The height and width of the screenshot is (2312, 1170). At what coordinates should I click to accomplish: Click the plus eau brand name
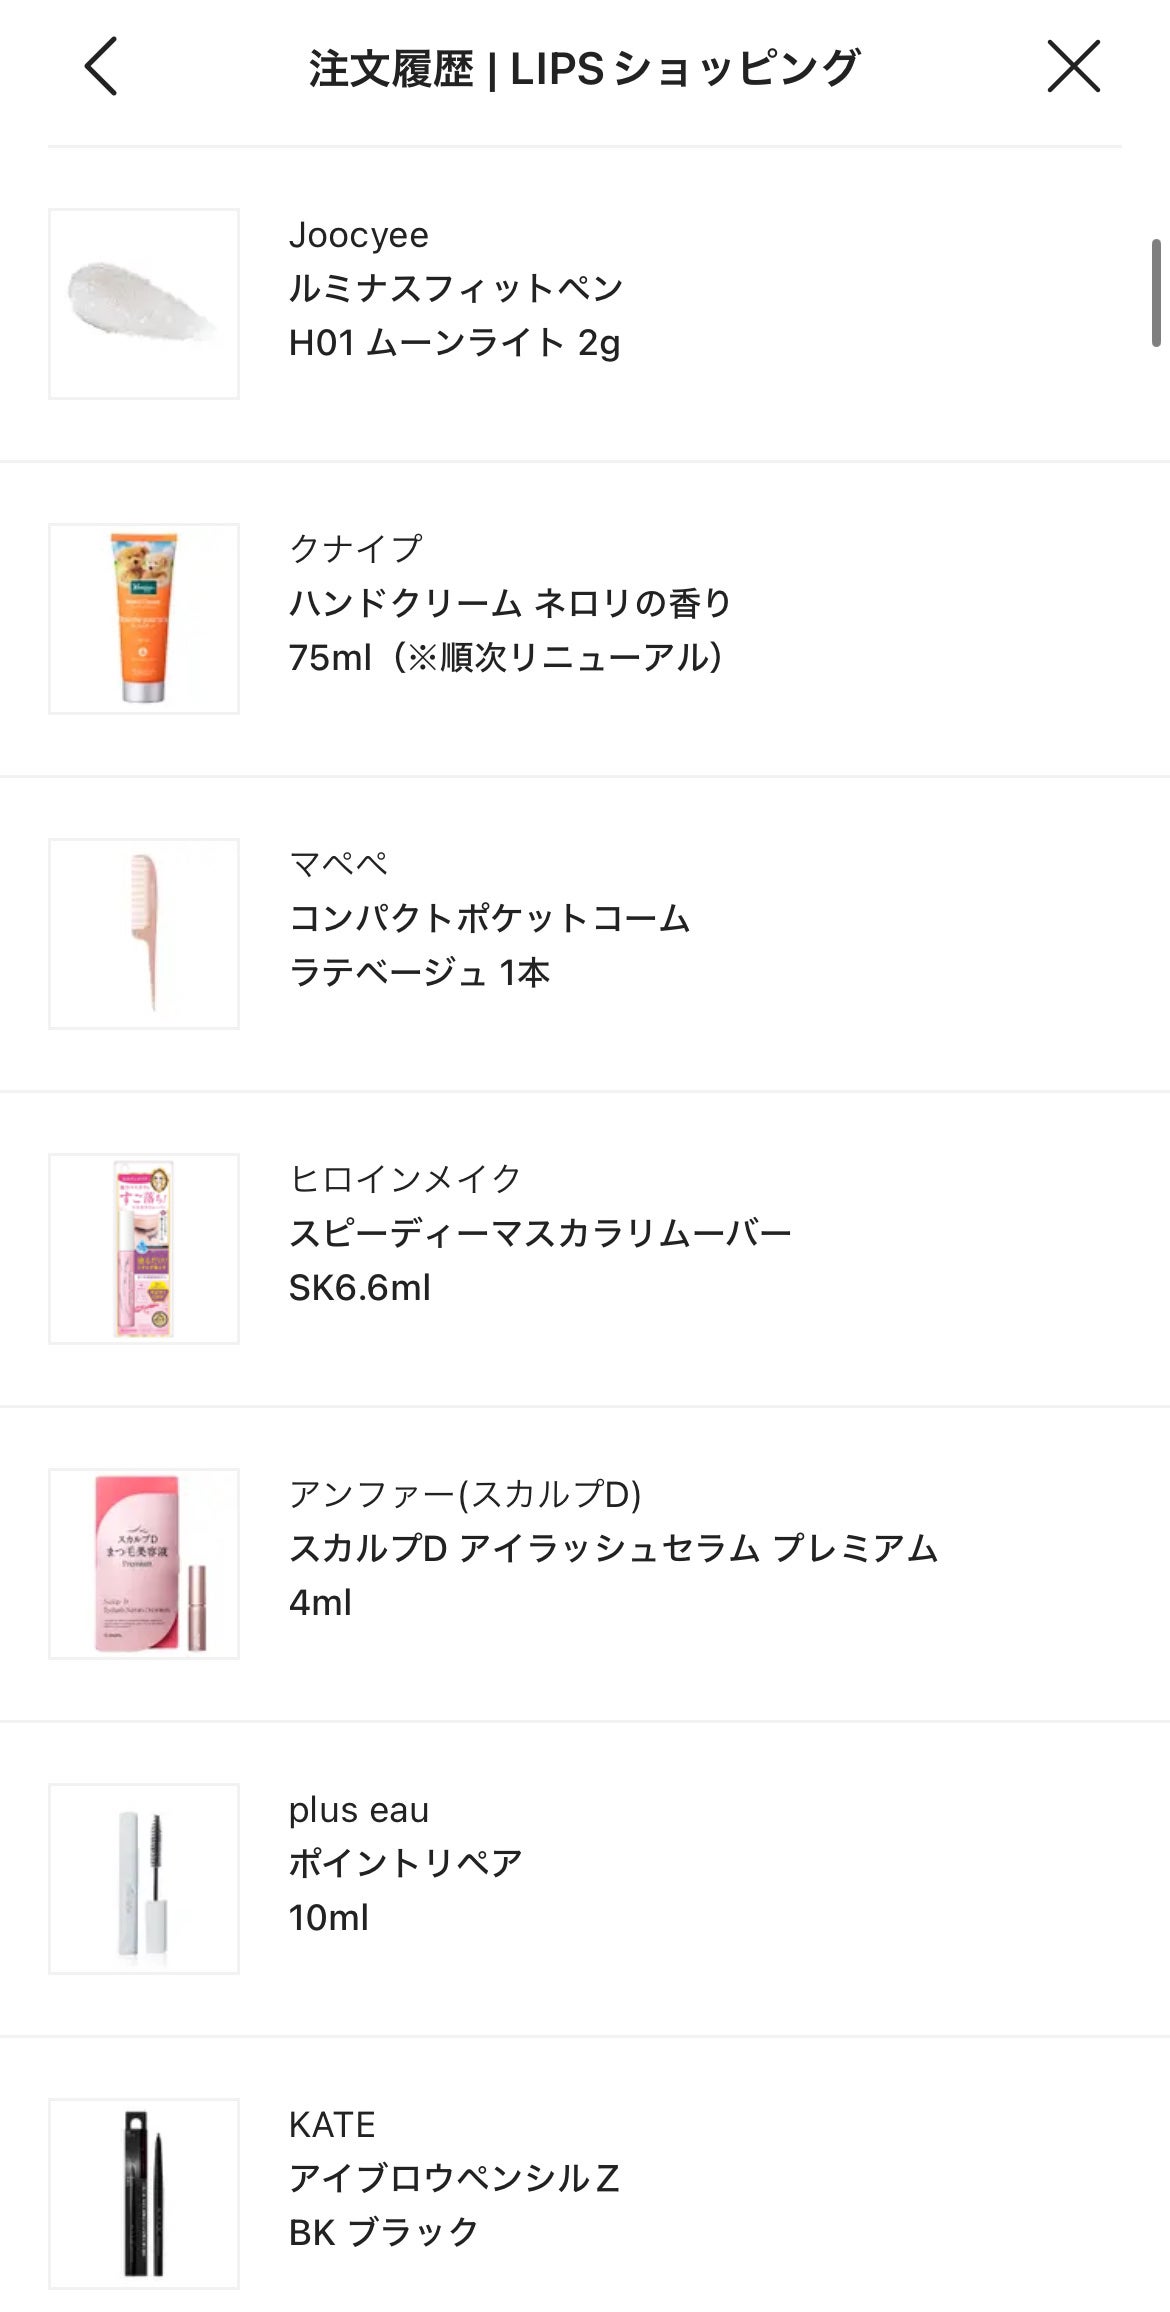pos(358,1810)
